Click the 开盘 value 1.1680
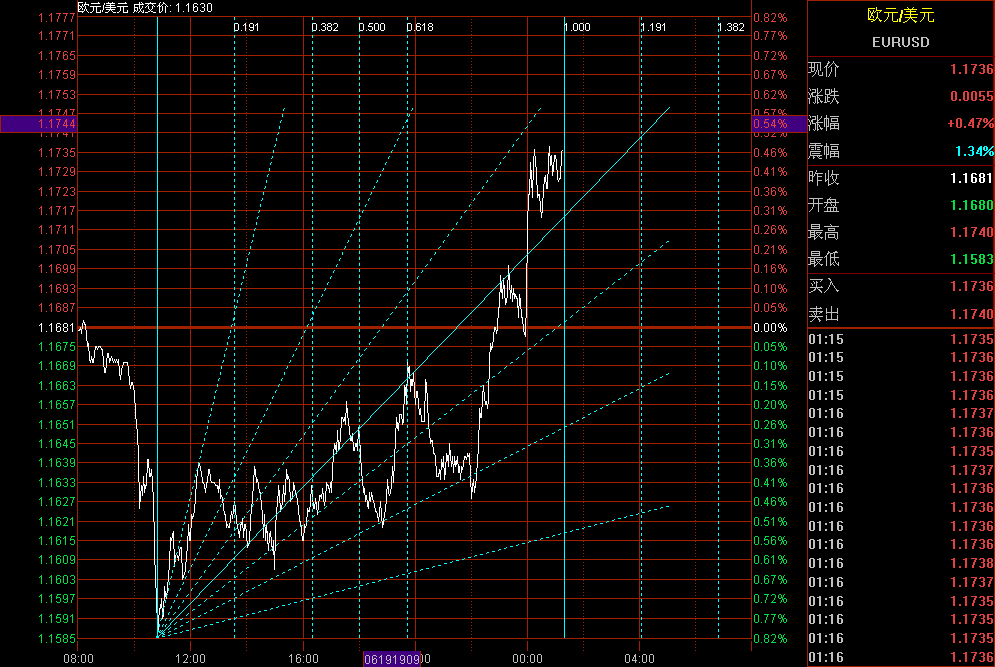 click(972, 205)
